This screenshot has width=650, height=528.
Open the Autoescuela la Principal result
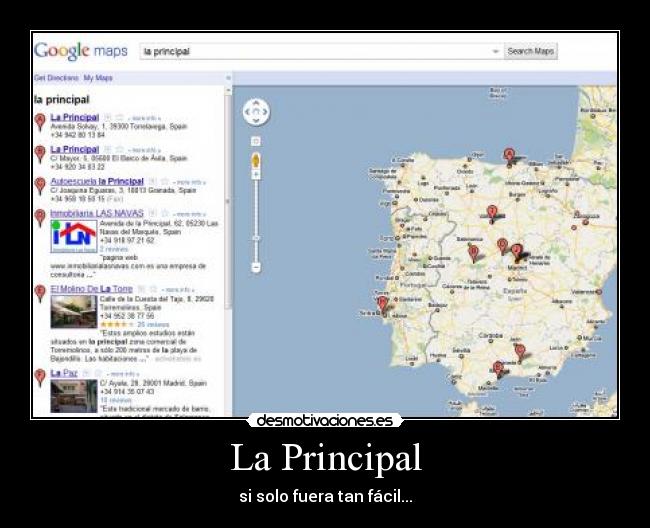[97, 181]
